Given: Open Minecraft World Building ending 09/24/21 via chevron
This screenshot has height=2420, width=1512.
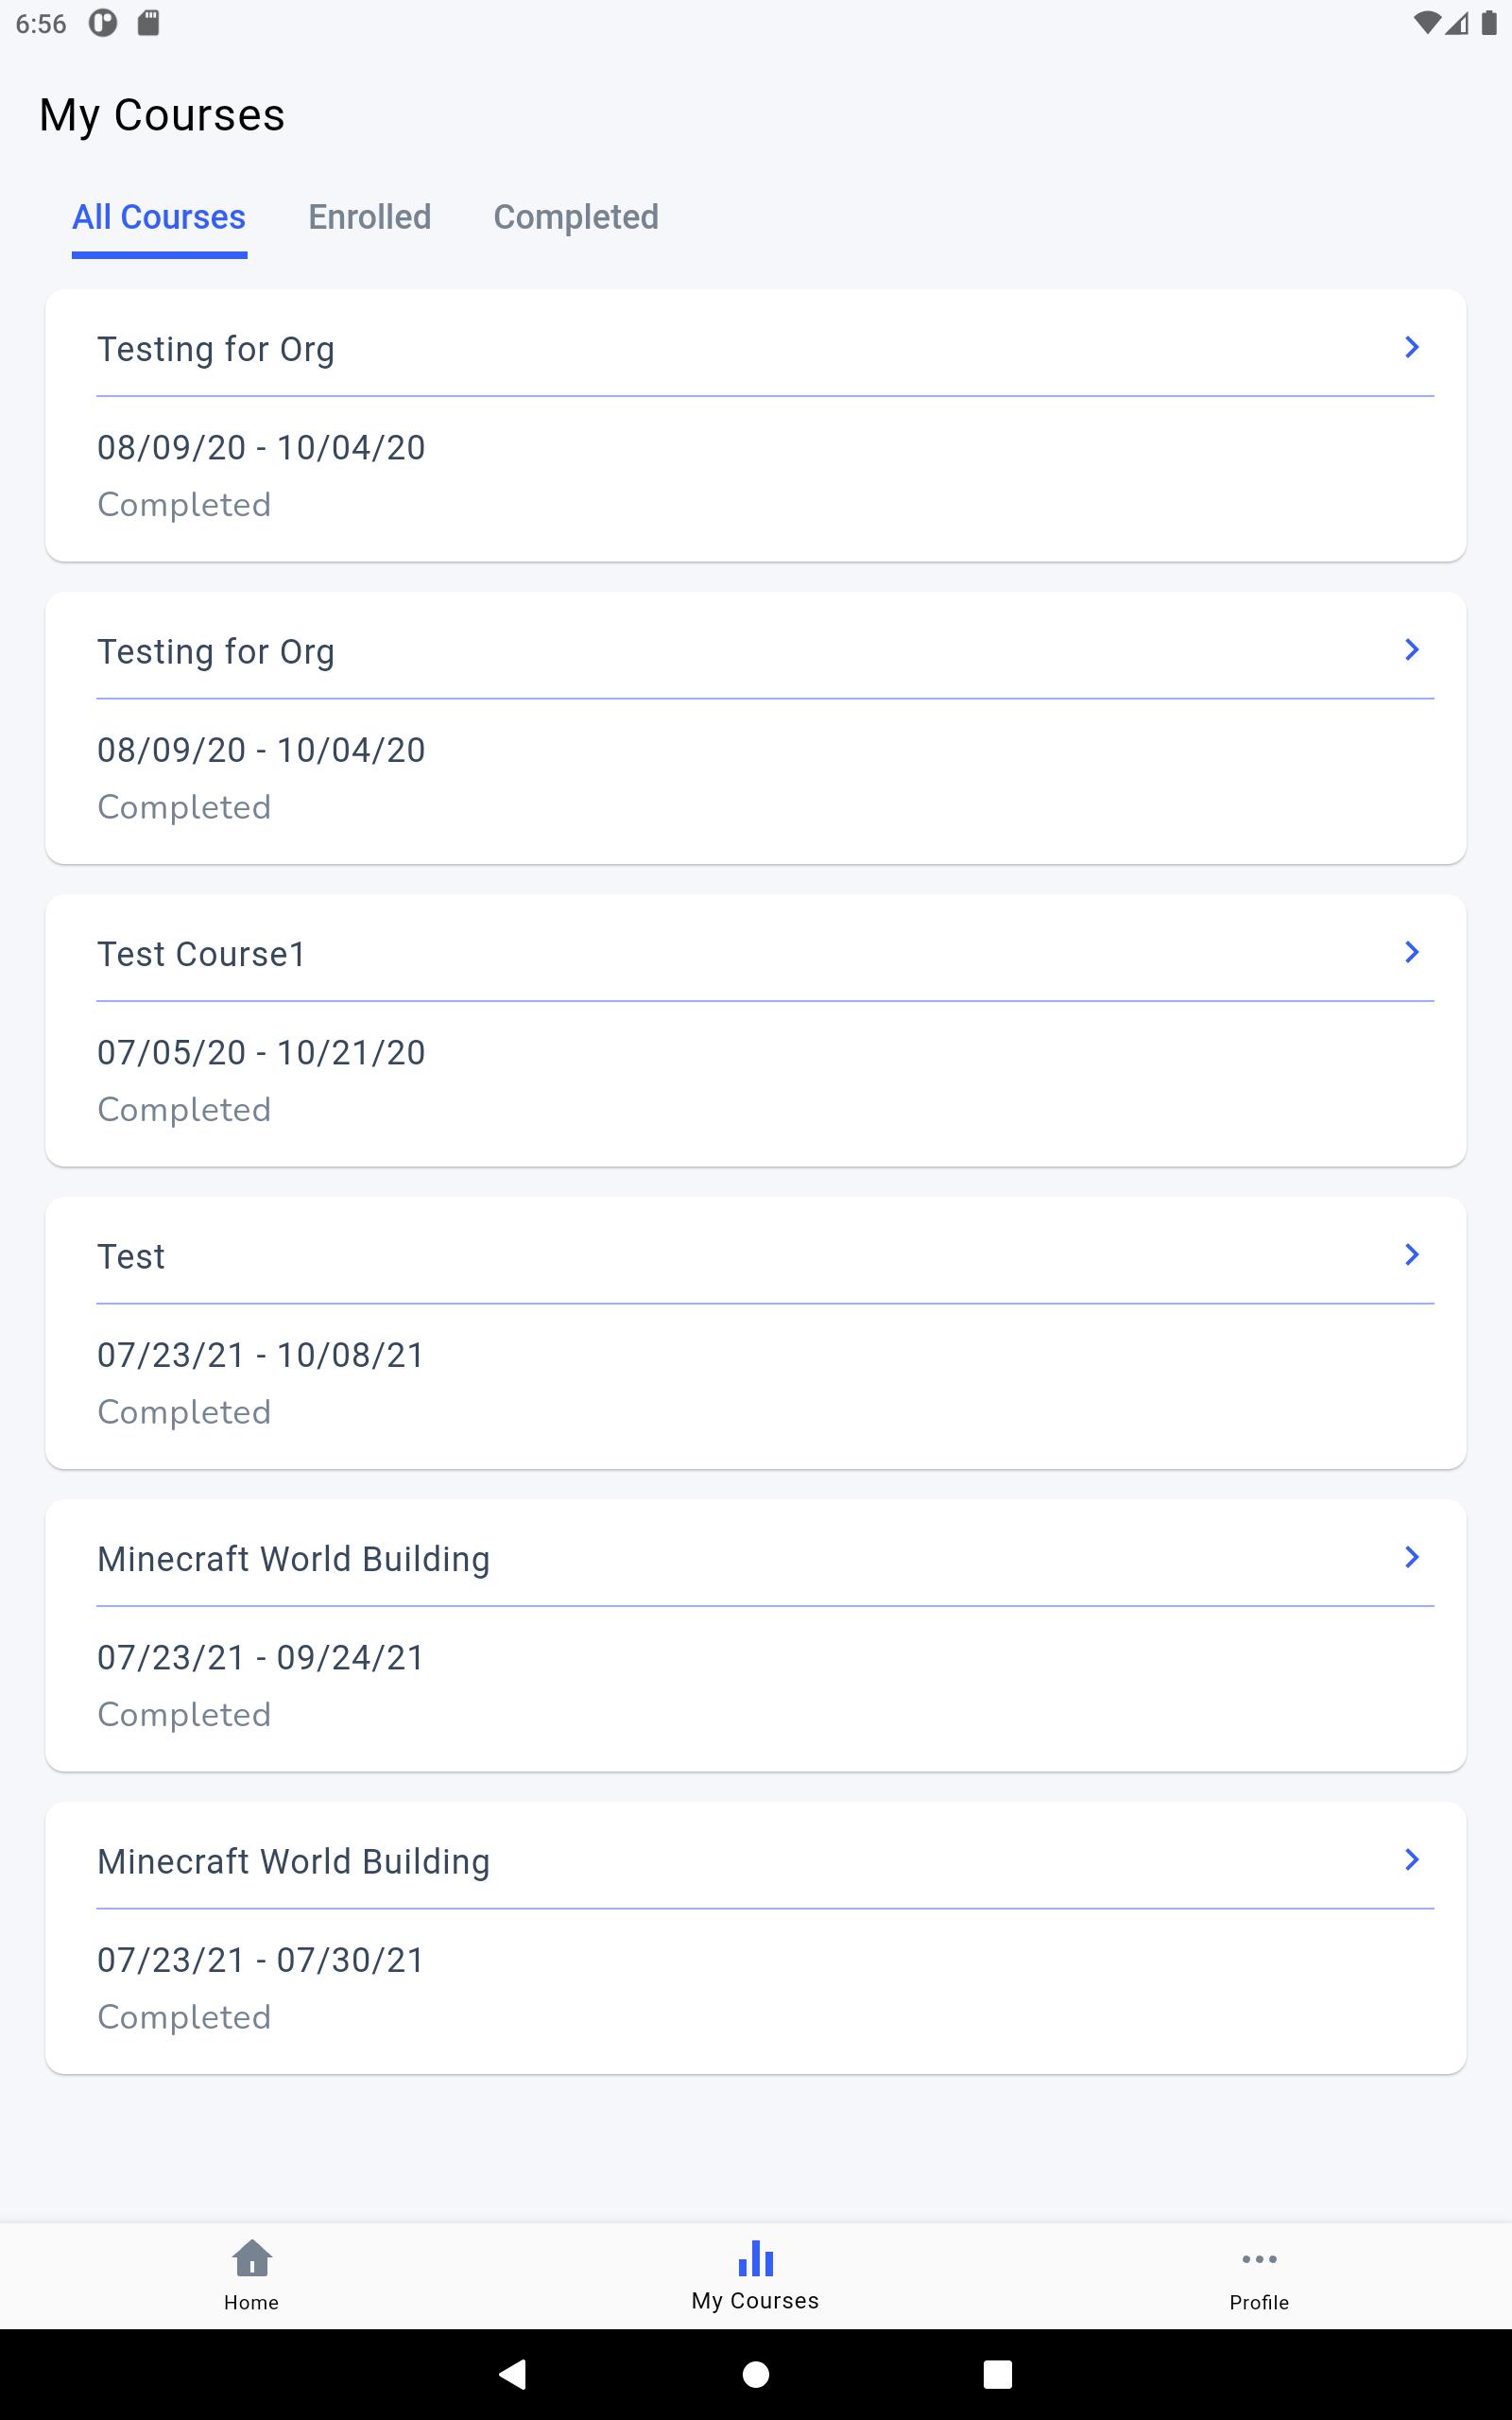Looking at the screenshot, I should 1411,1557.
